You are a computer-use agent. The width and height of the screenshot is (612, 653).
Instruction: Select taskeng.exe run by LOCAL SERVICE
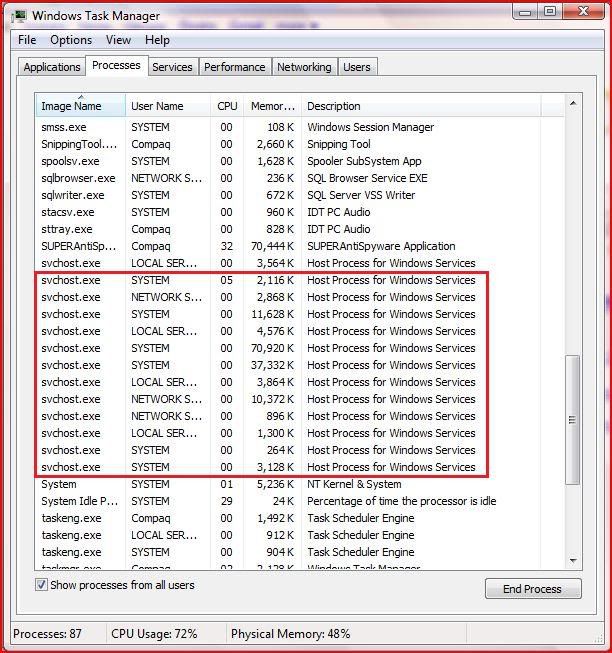(x=300, y=535)
